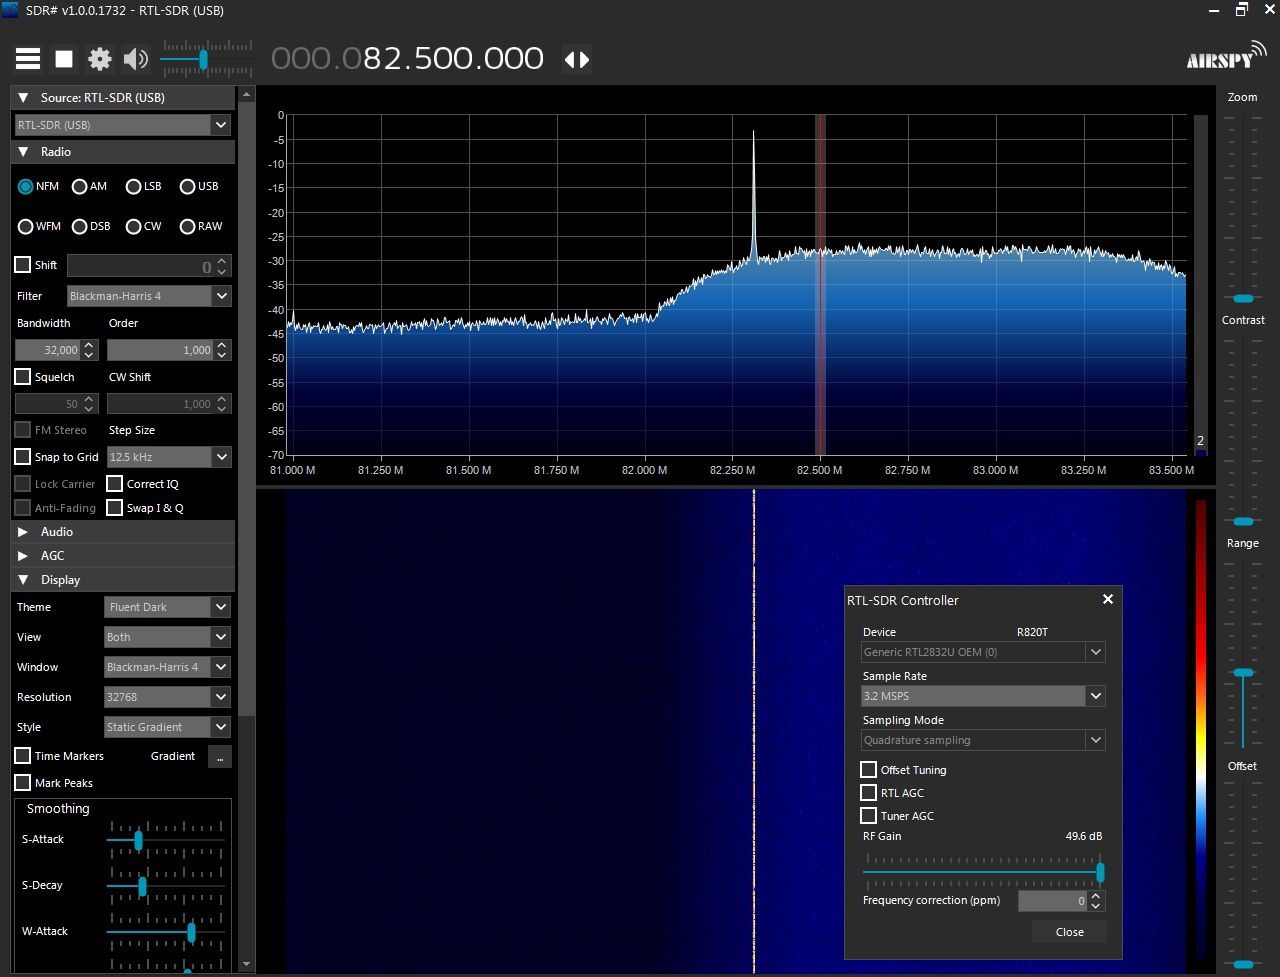Close the RTL-SDR Controller dialog with X

click(x=1107, y=599)
